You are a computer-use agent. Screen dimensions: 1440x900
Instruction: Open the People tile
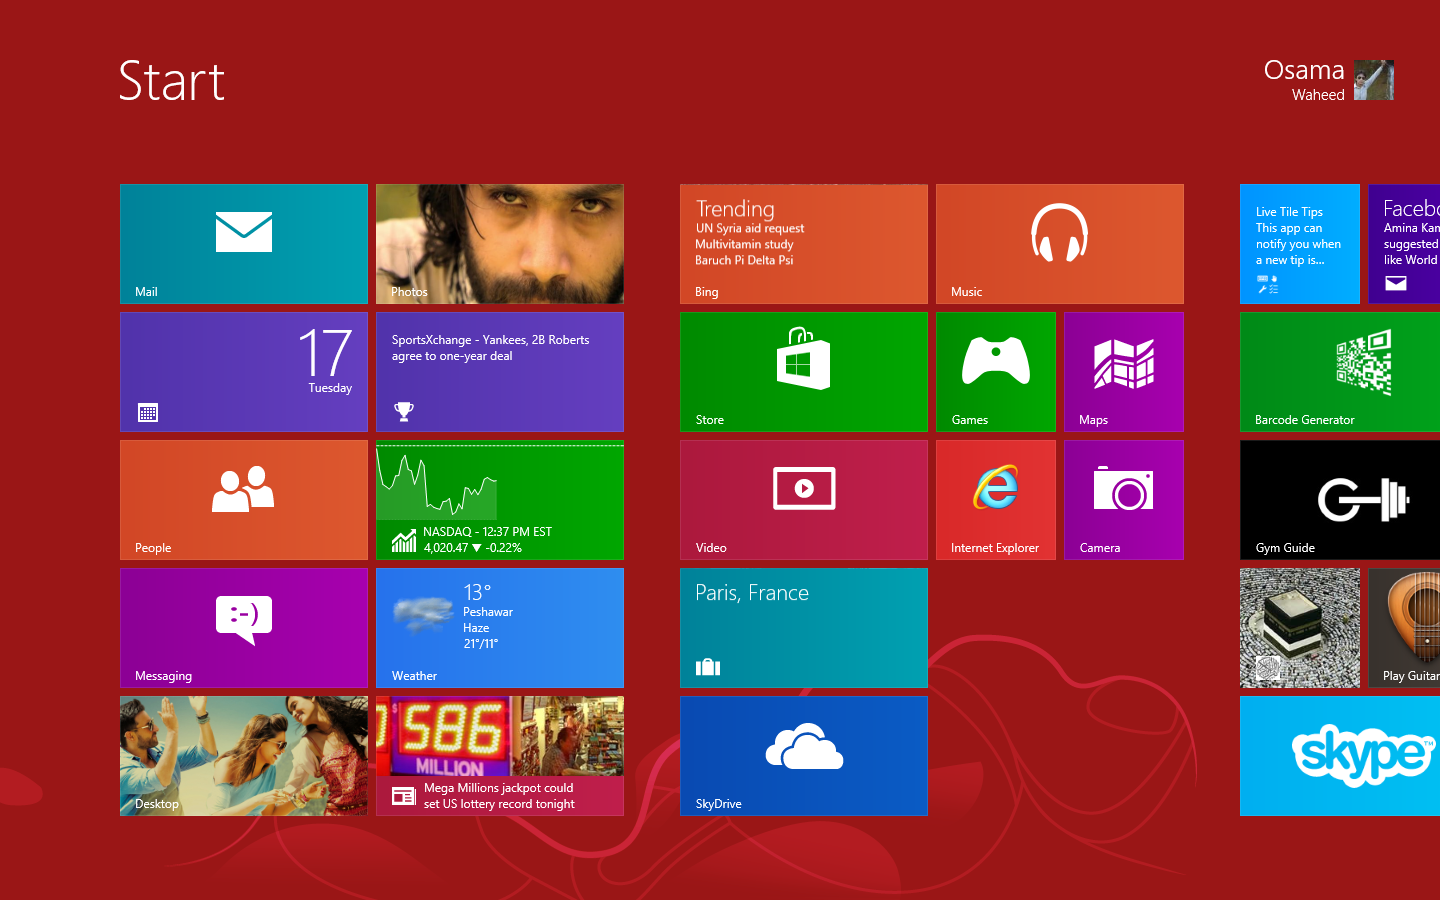pos(244,500)
